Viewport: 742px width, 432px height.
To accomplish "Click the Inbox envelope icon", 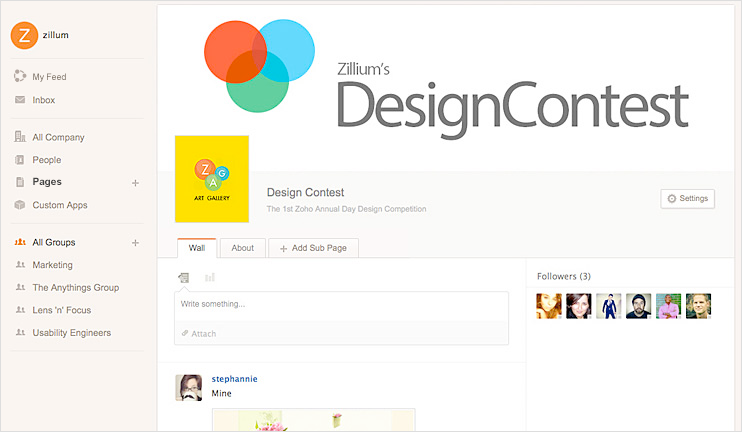I will 20,100.
